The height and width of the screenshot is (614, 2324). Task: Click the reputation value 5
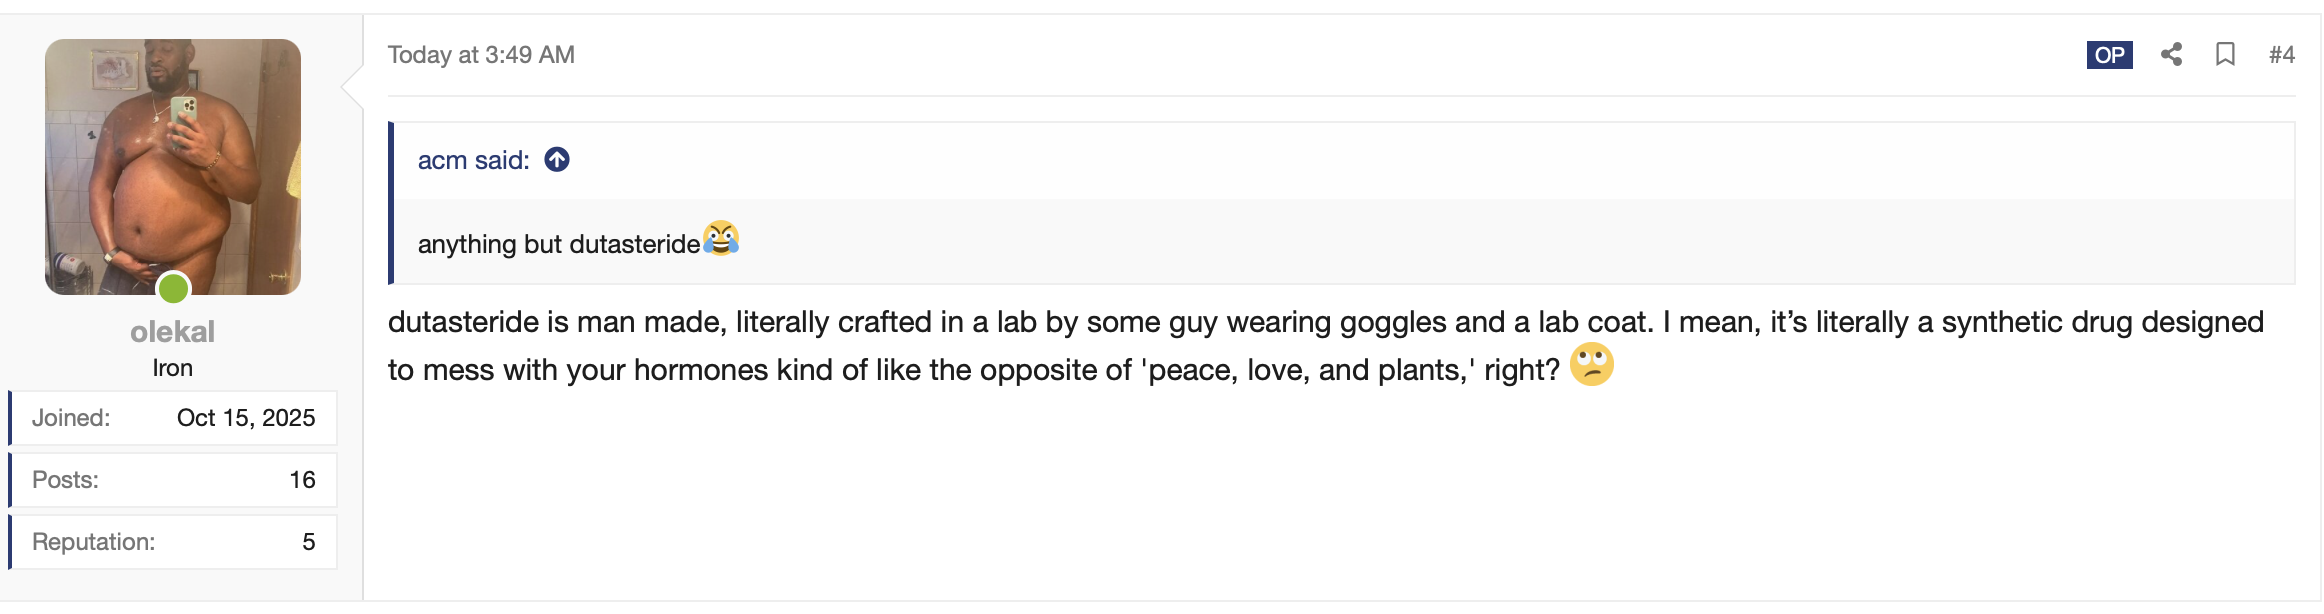[308, 542]
